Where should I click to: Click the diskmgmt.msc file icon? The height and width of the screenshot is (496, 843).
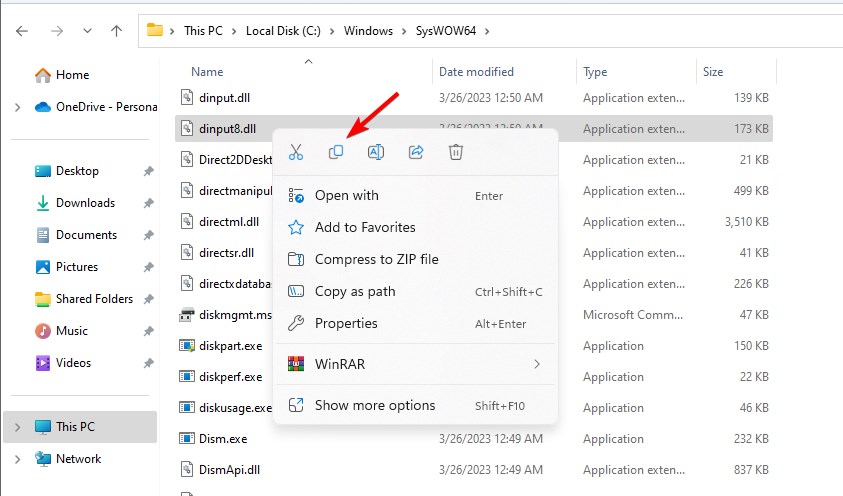tap(187, 315)
